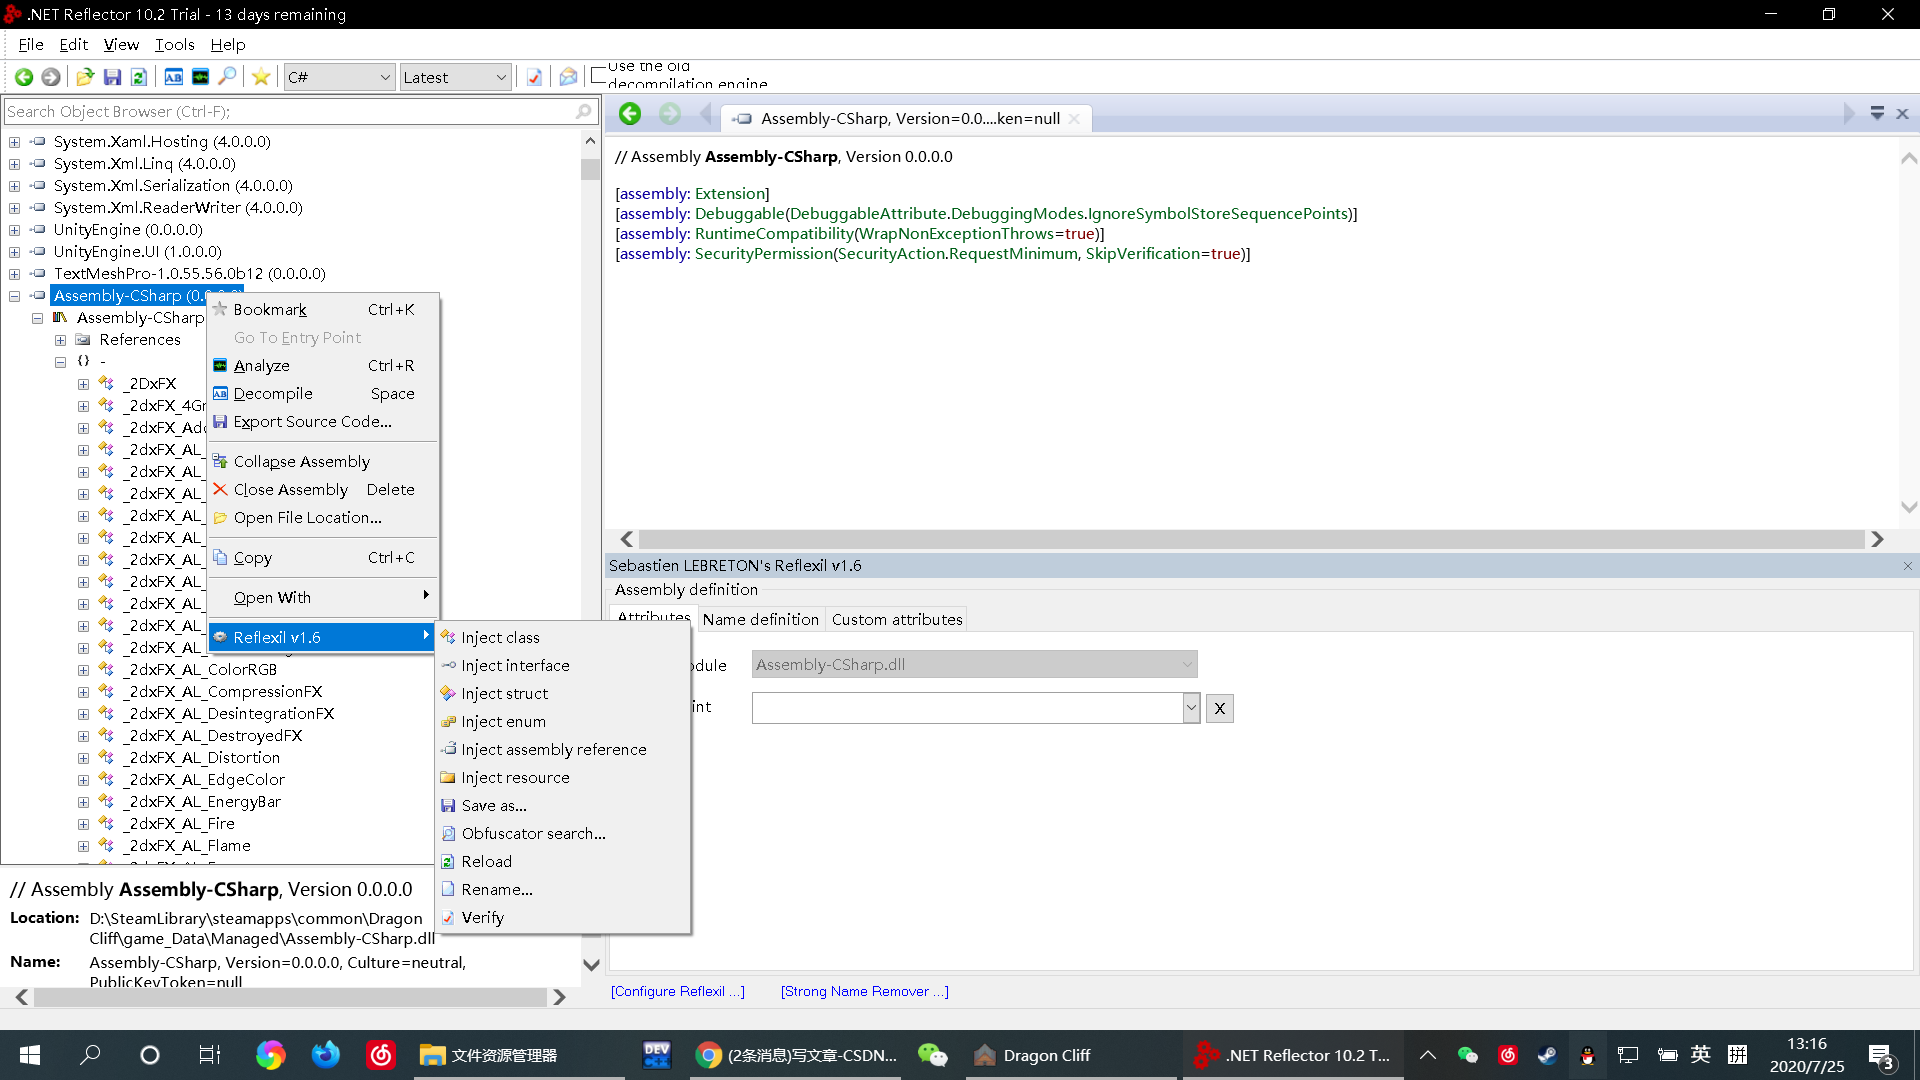Click the magnifier Search toolbar icon

point(228,77)
